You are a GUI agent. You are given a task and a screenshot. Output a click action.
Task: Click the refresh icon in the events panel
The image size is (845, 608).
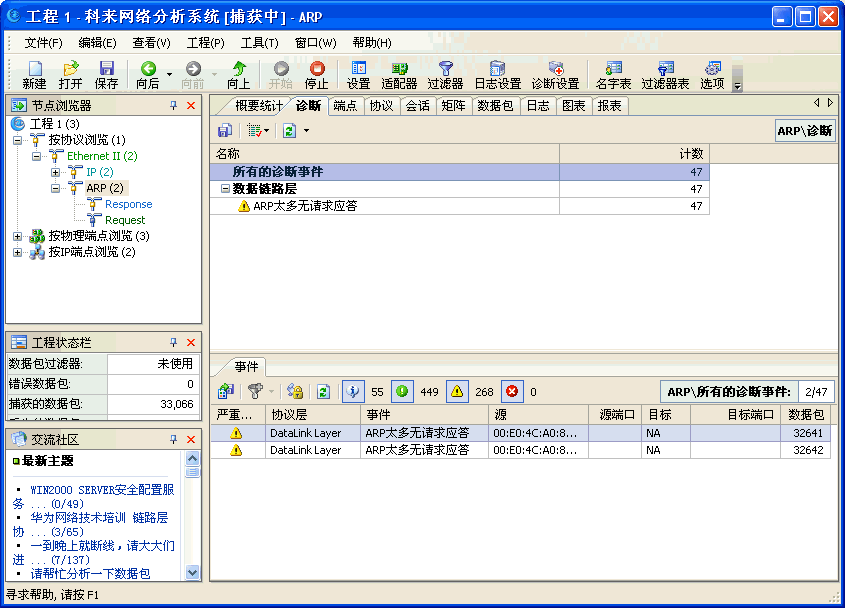click(322, 391)
